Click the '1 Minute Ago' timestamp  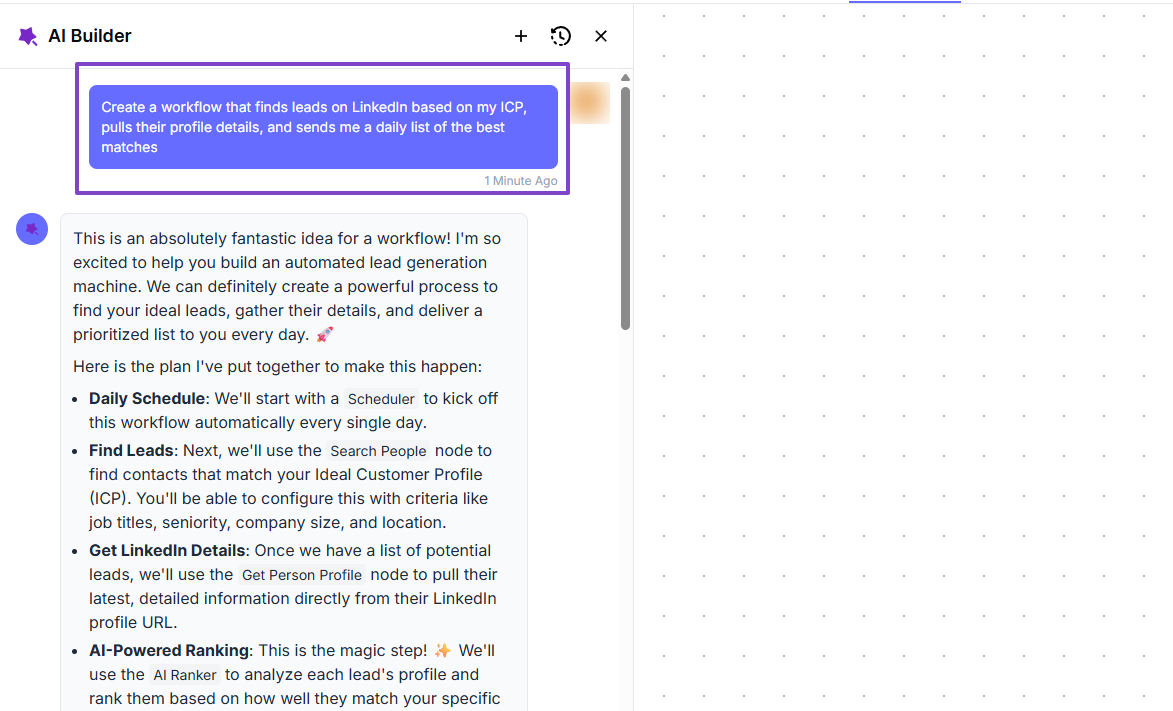[521, 180]
